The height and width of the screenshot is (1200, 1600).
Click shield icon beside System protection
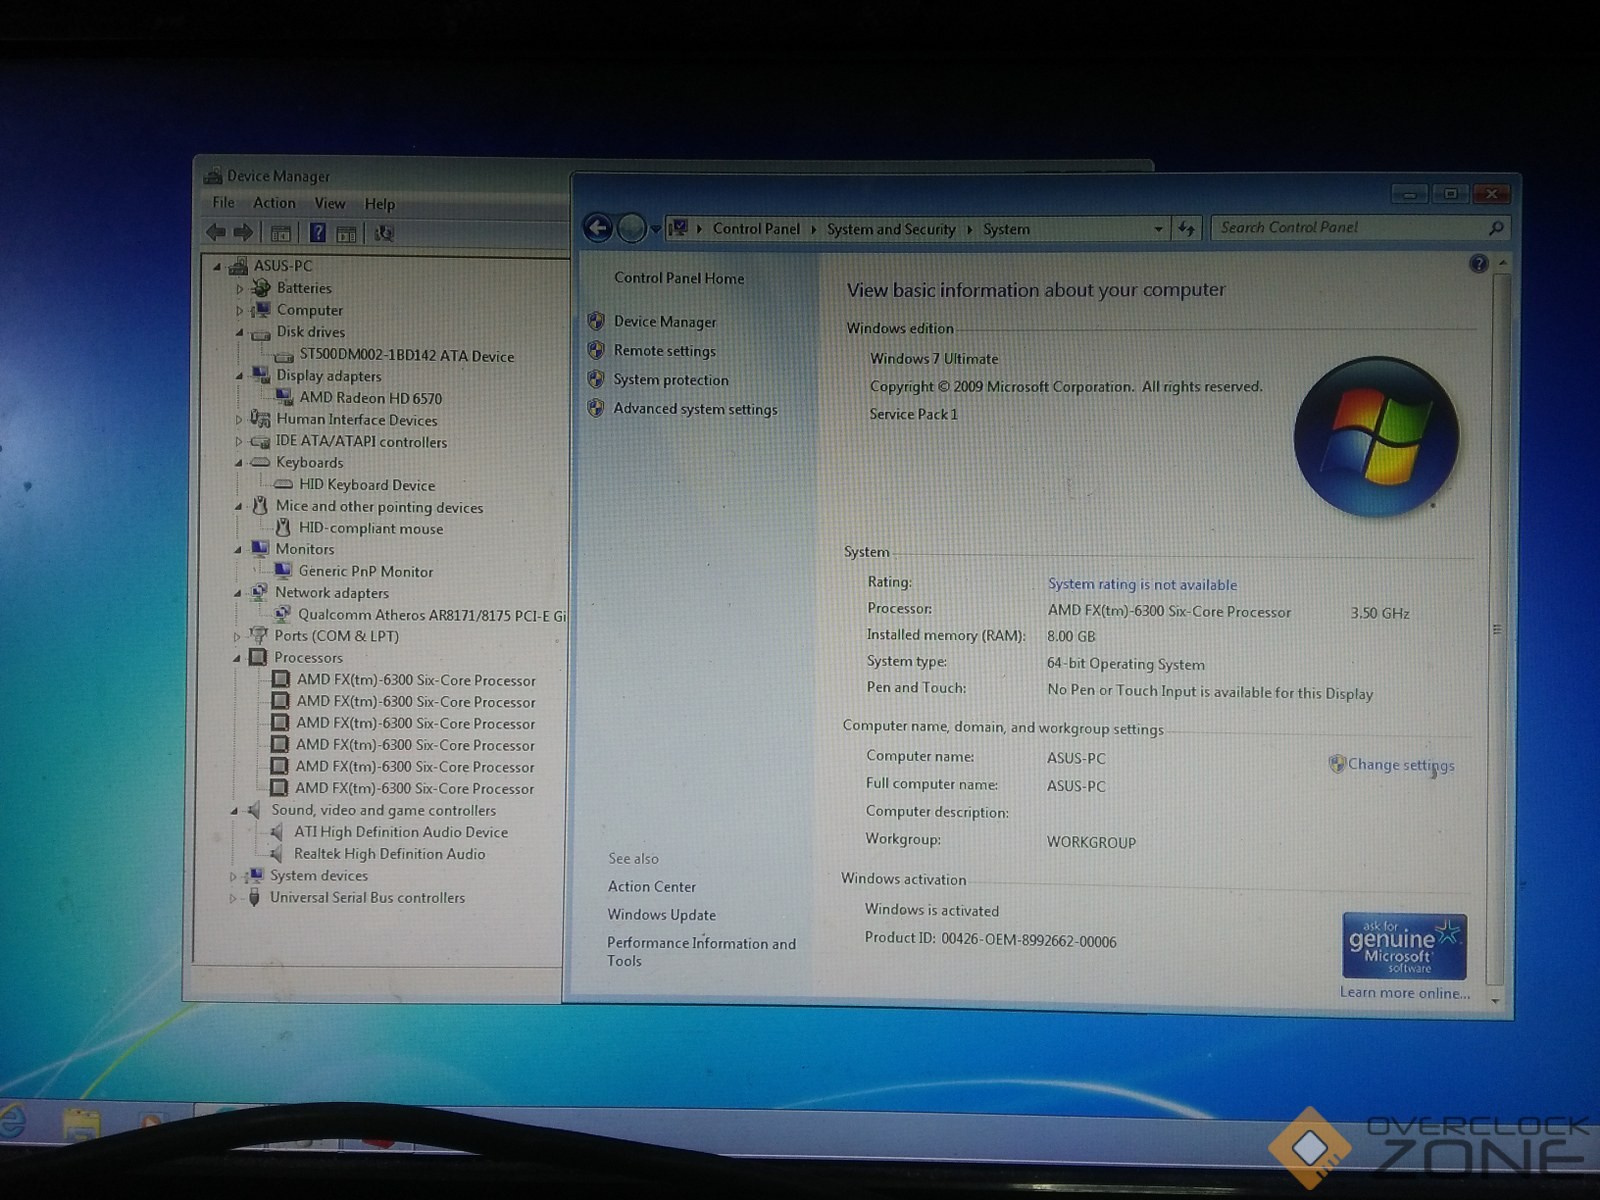point(596,379)
